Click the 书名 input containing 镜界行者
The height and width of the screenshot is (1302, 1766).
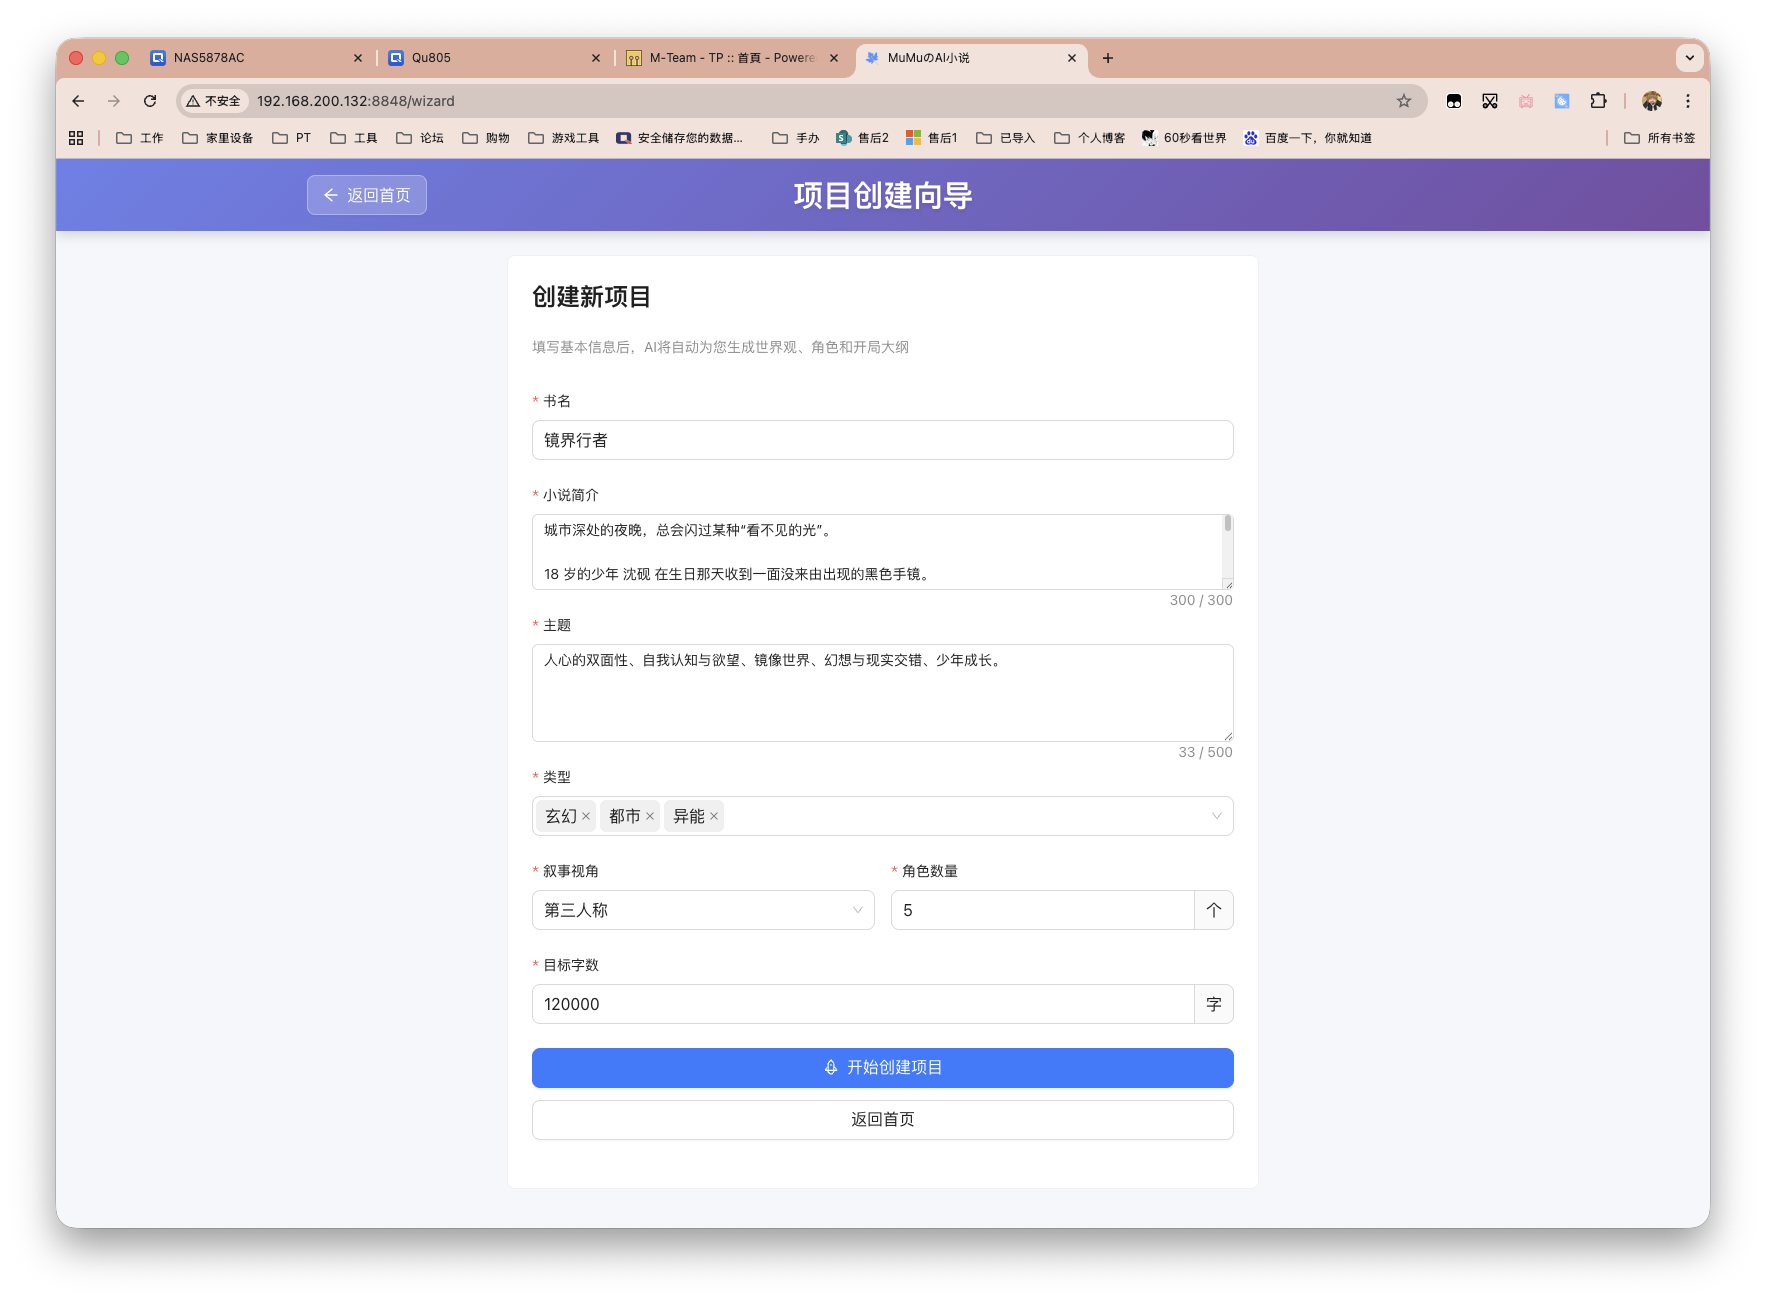tap(882, 440)
